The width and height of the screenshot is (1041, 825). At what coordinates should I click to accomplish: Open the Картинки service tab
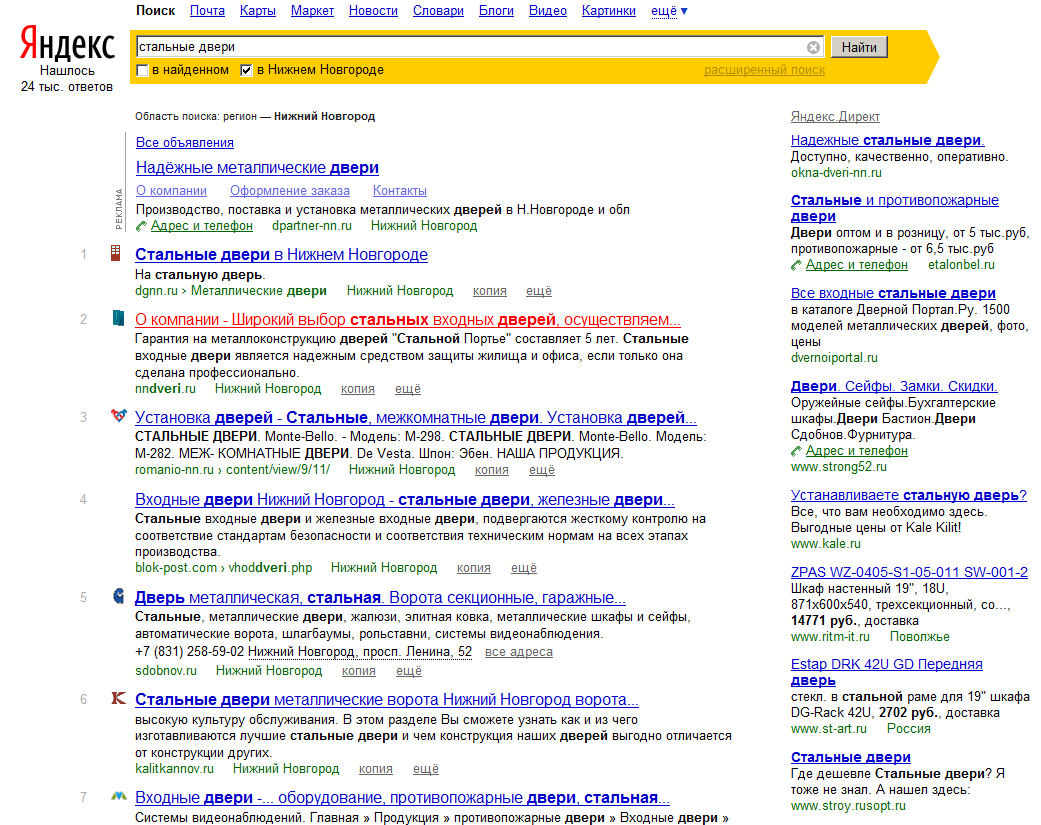coord(609,11)
